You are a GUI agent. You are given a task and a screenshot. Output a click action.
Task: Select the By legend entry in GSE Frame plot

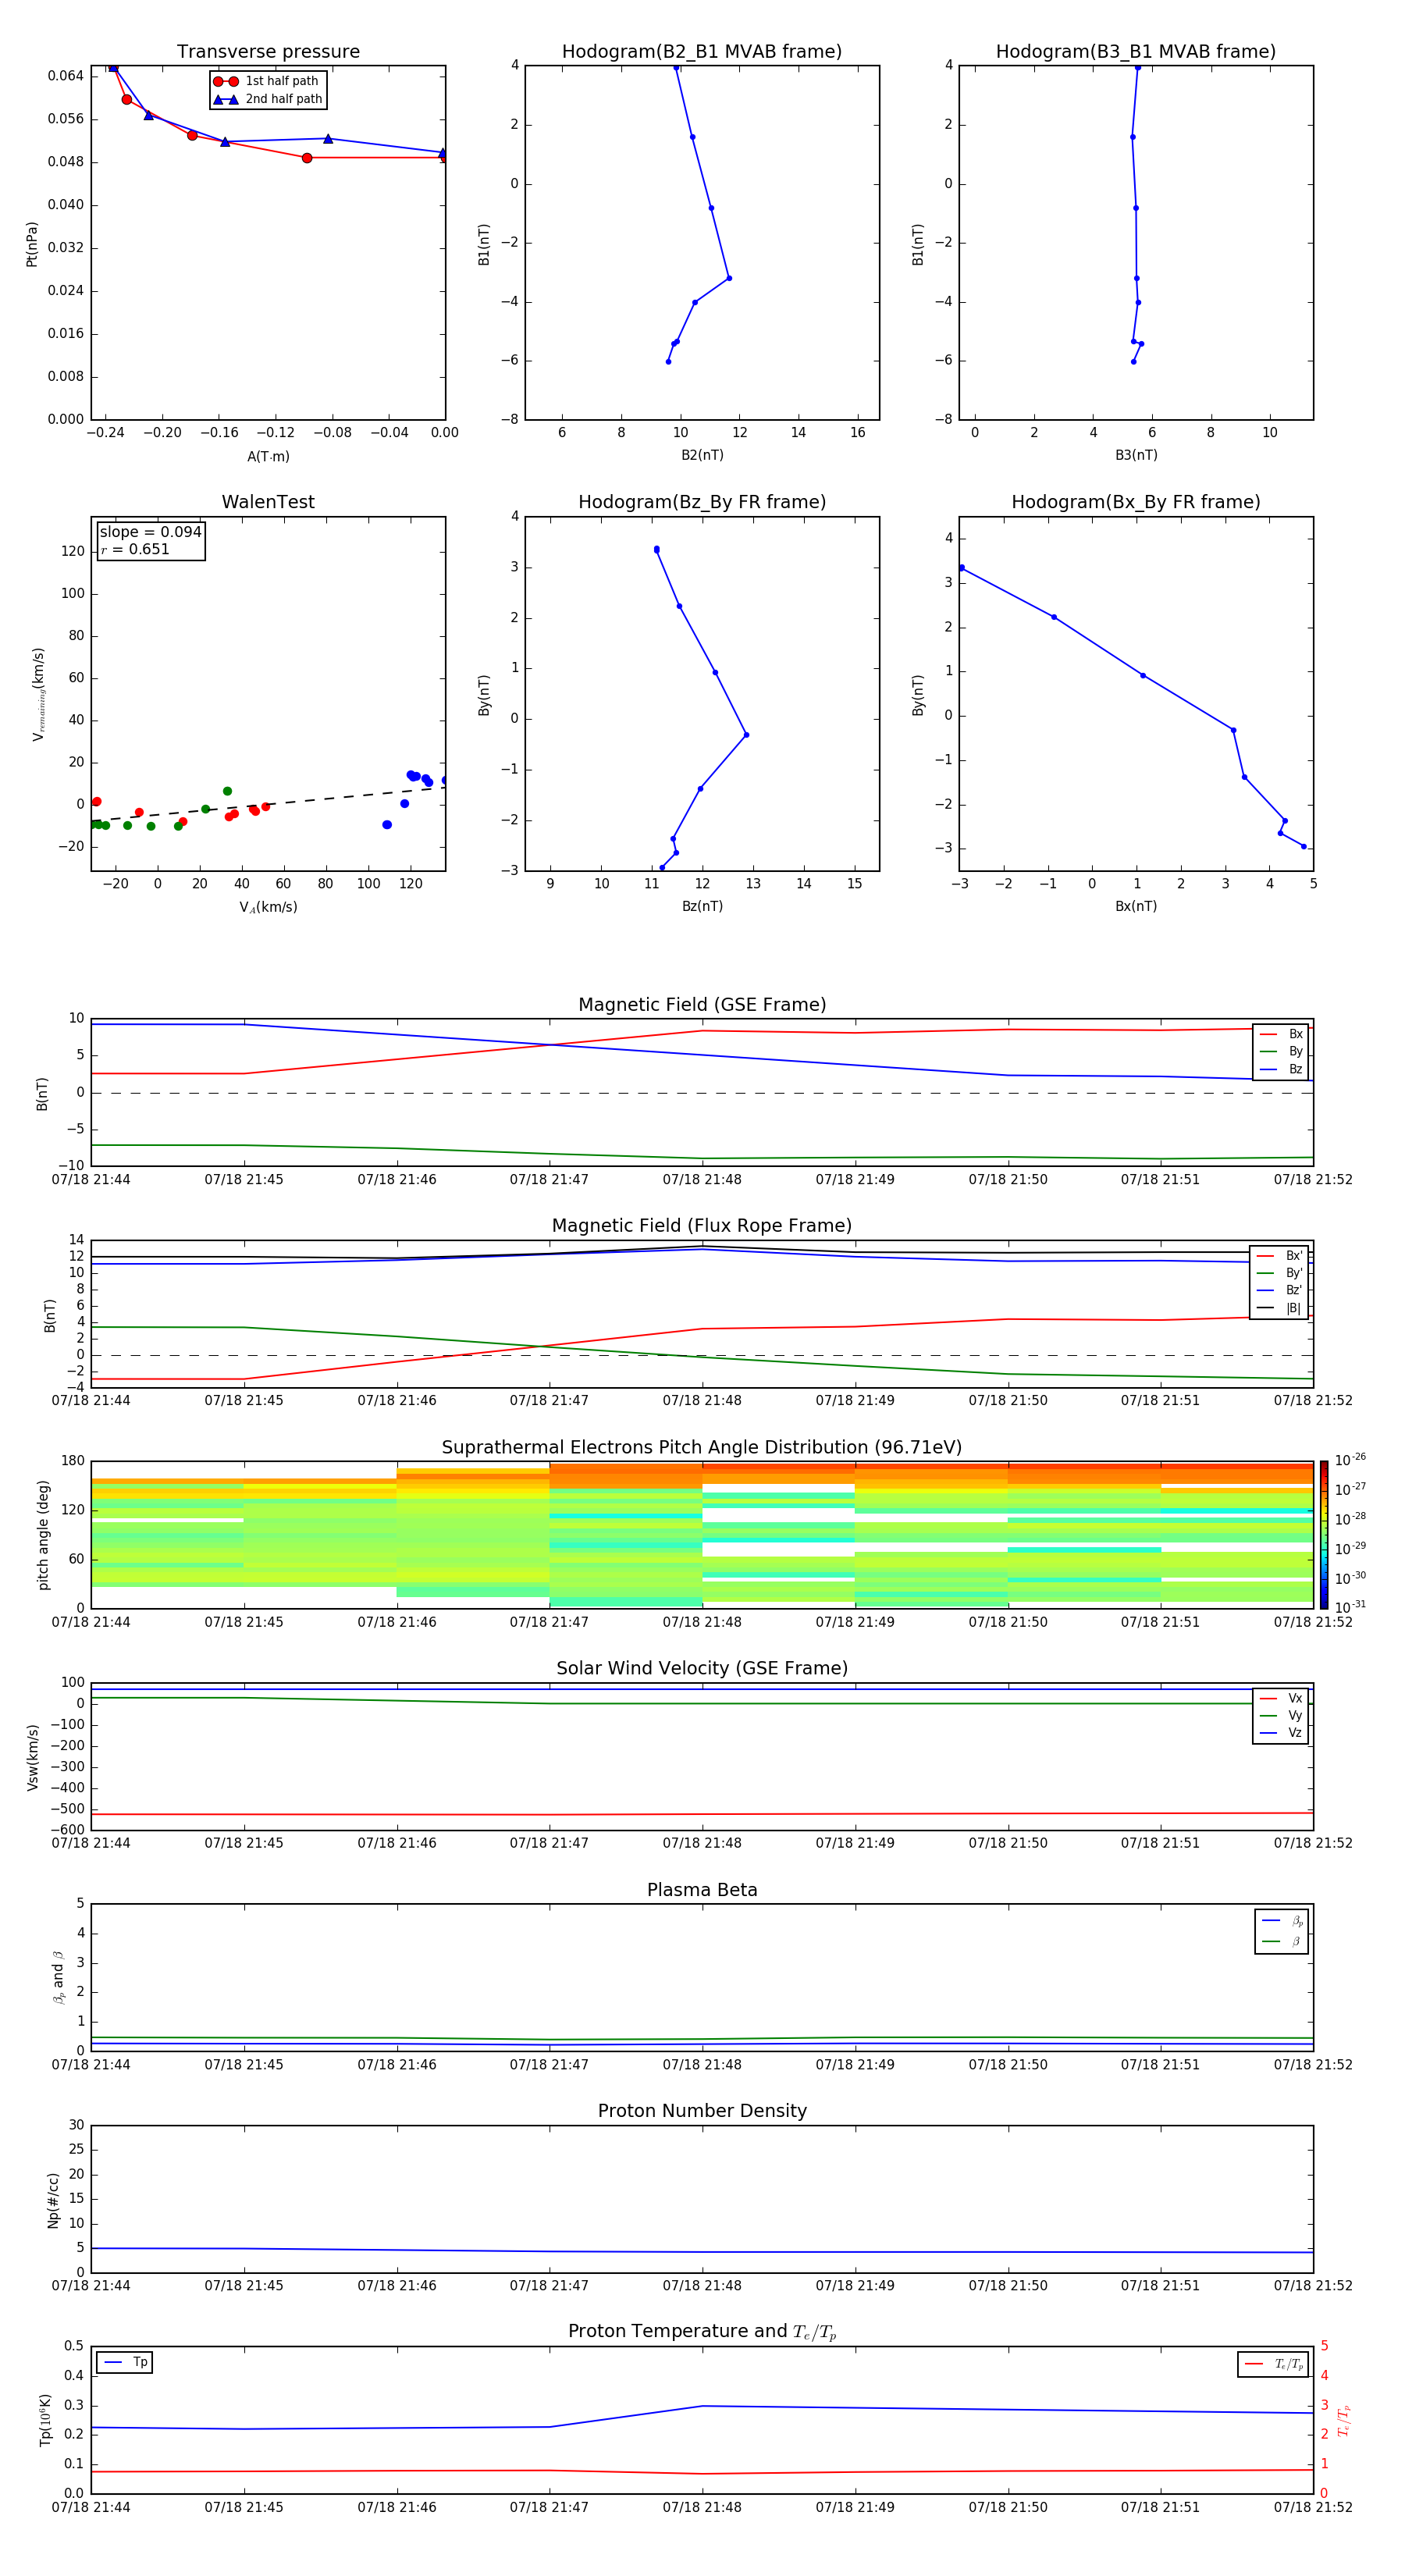click(x=1281, y=1052)
